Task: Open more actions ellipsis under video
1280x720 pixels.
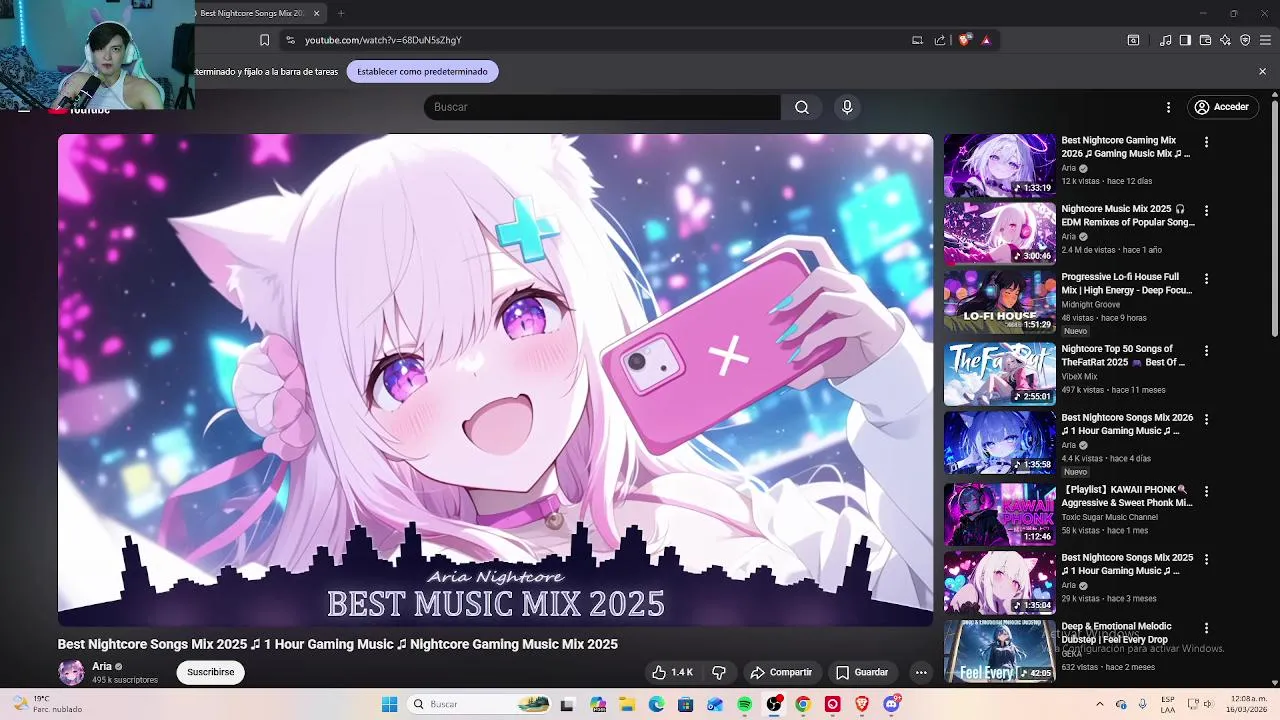Action: coord(921,672)
